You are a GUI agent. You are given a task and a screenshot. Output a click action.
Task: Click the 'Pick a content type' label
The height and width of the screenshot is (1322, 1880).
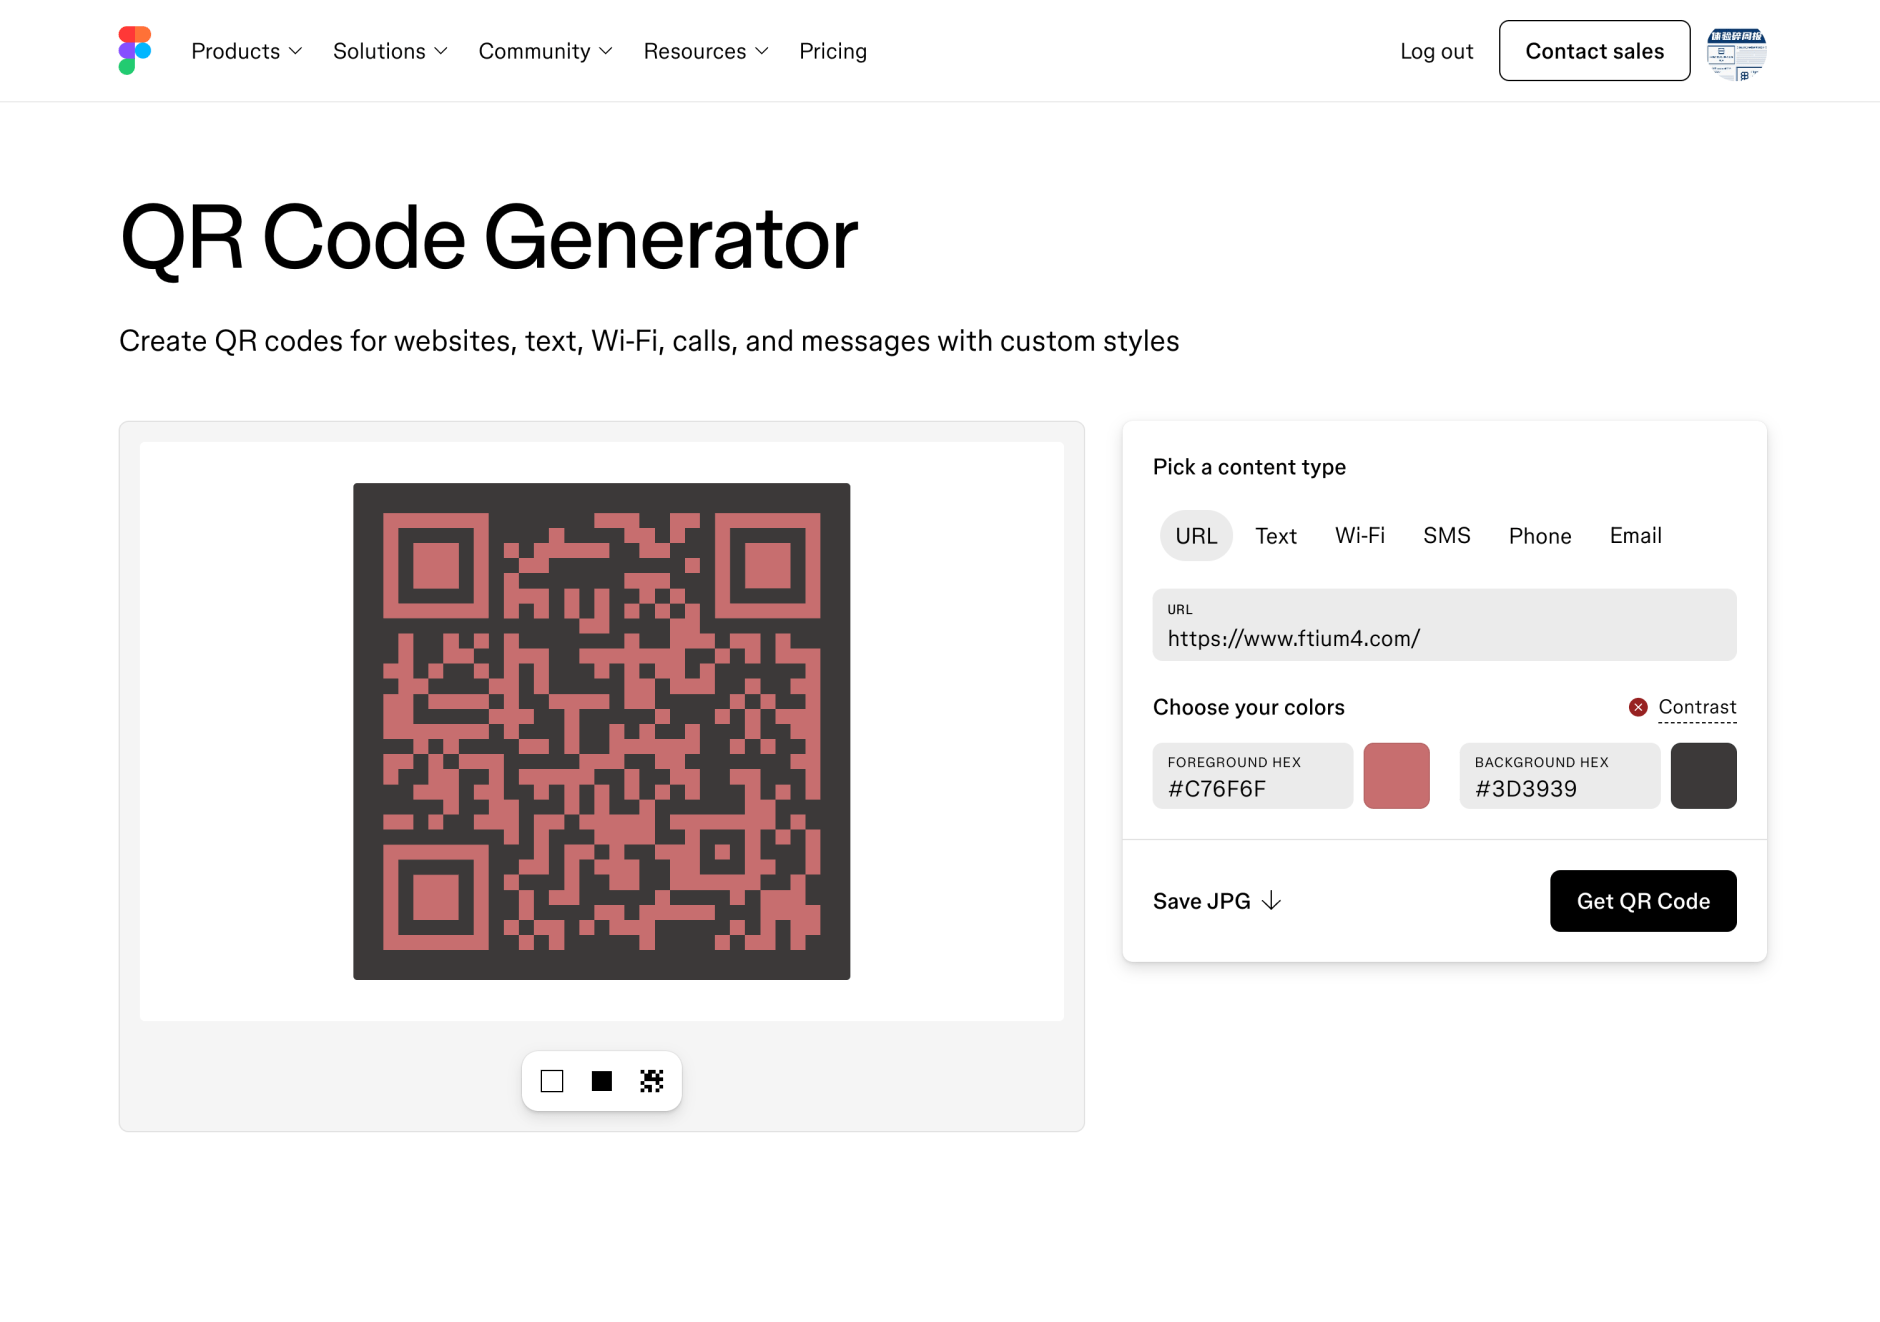coord(1249,467)
